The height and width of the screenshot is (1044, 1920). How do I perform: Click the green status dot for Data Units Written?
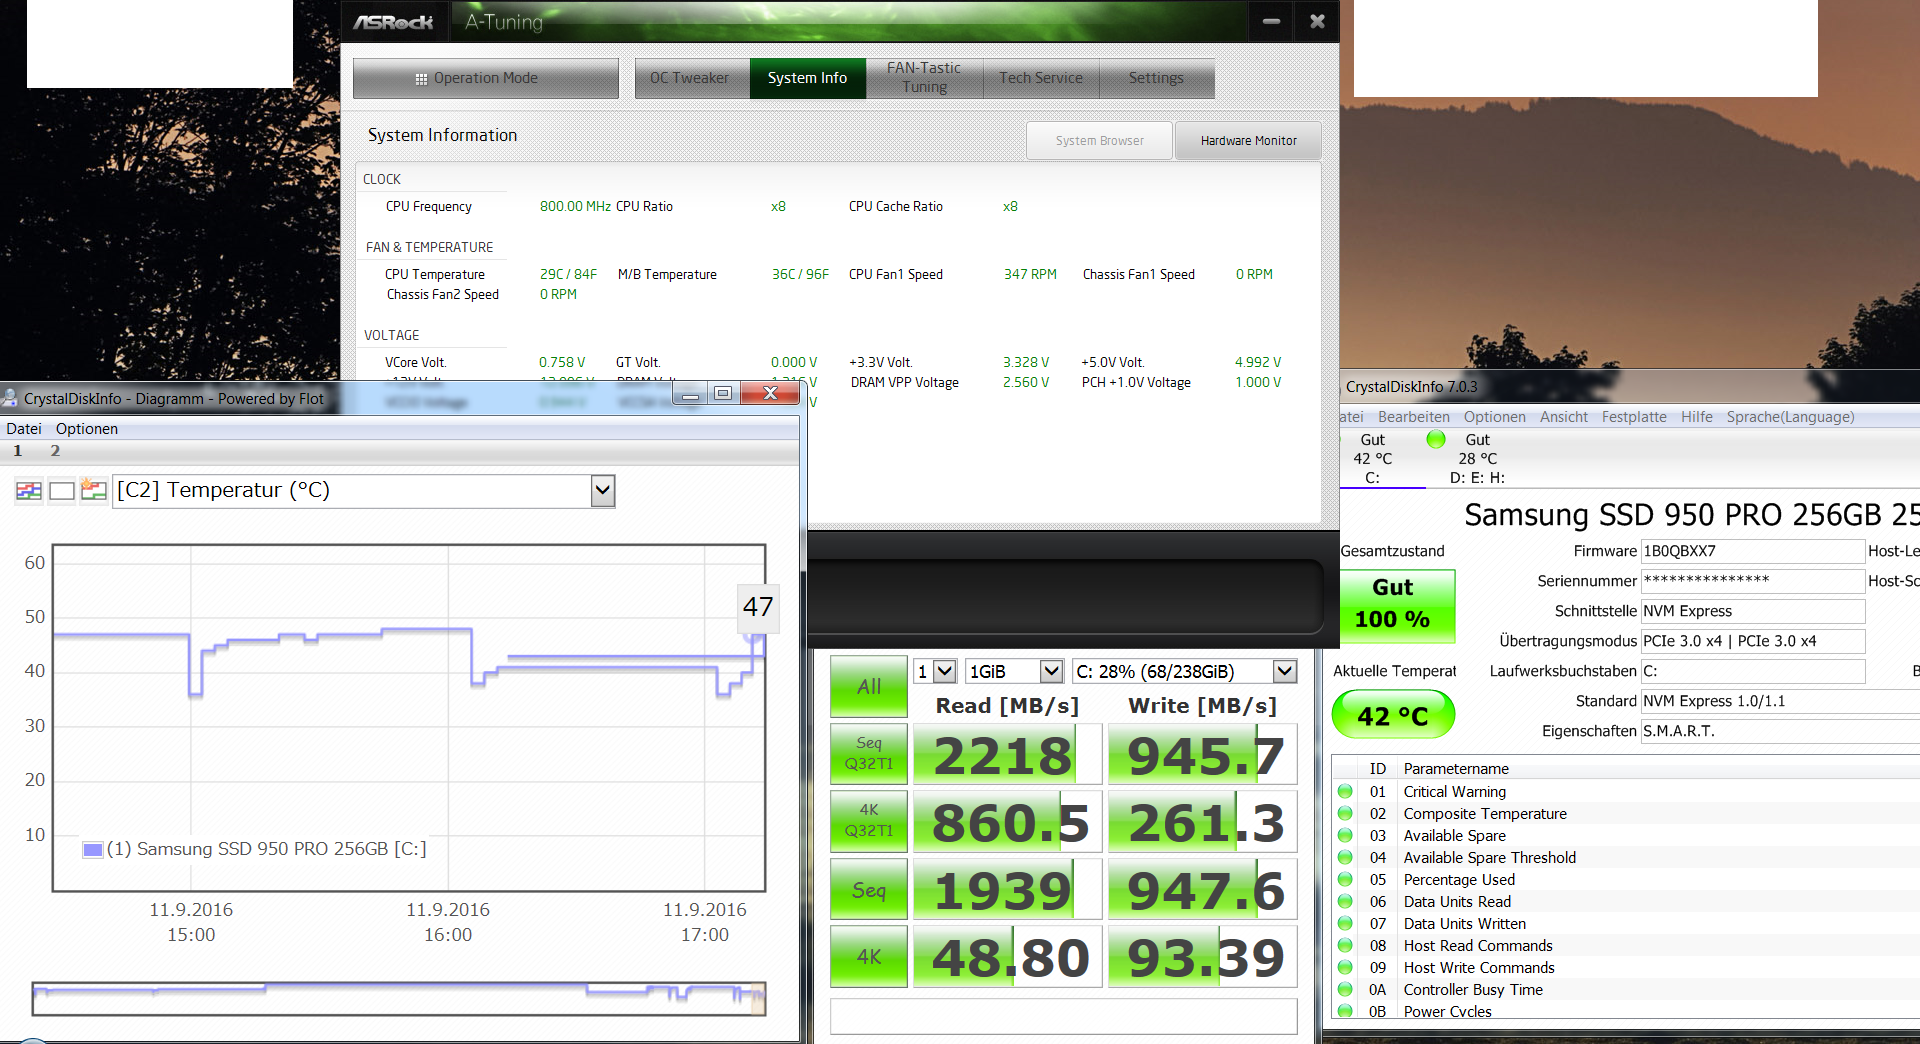tap(1345, 923)
